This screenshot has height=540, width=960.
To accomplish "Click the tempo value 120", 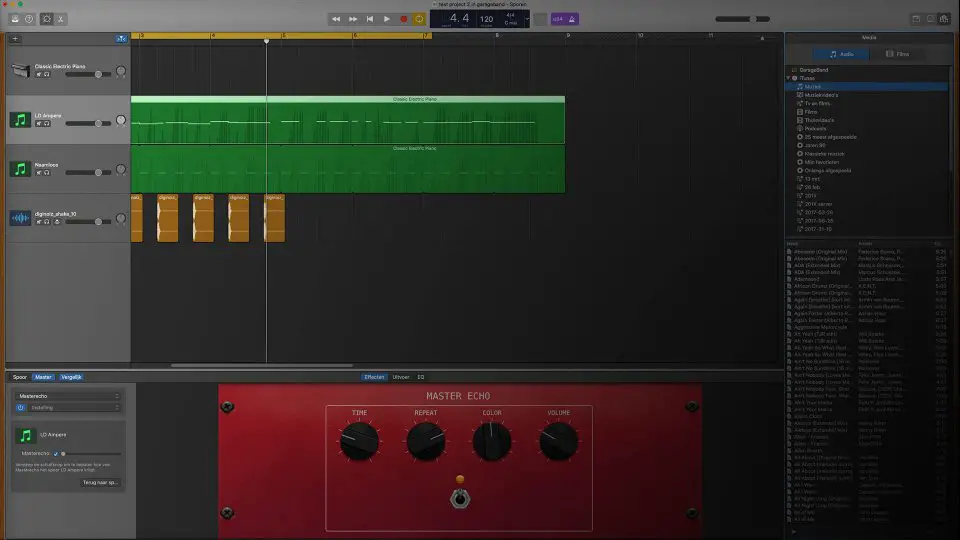I will tap(486, 19).
